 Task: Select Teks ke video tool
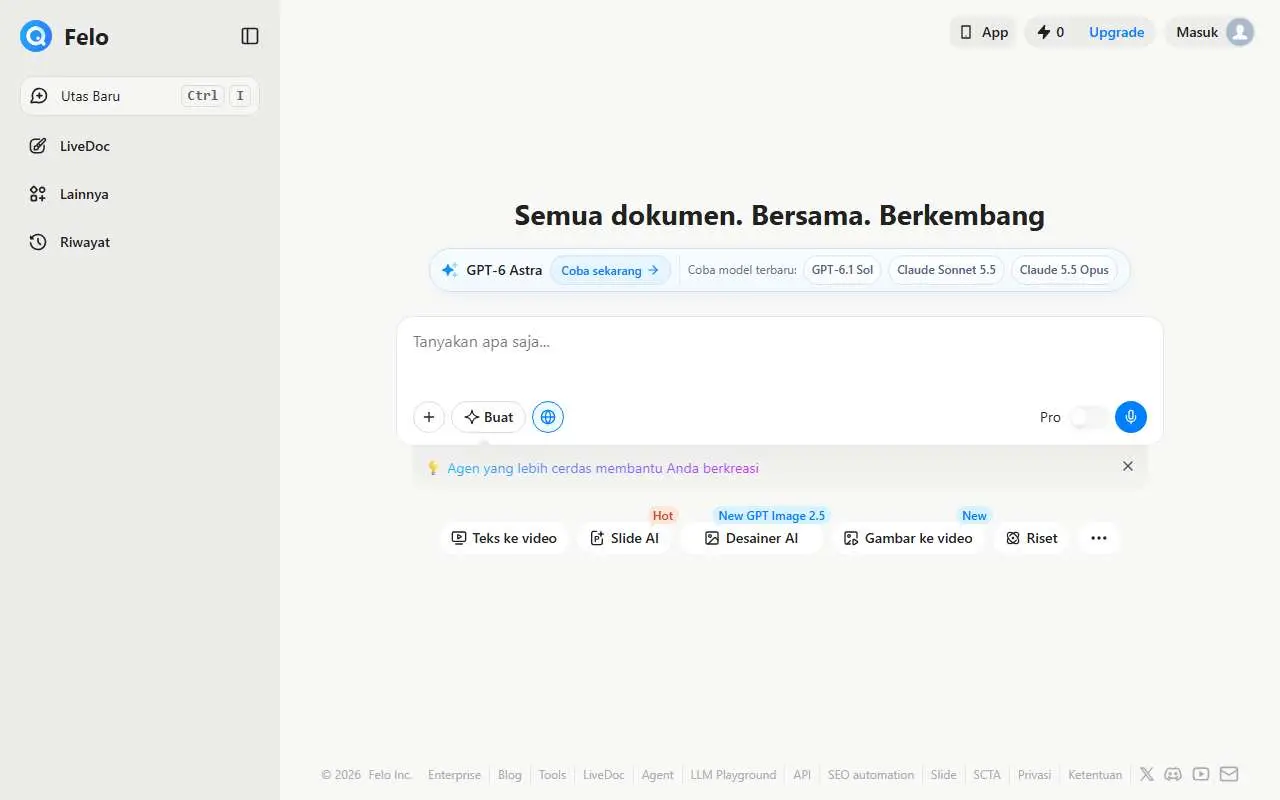504,538
